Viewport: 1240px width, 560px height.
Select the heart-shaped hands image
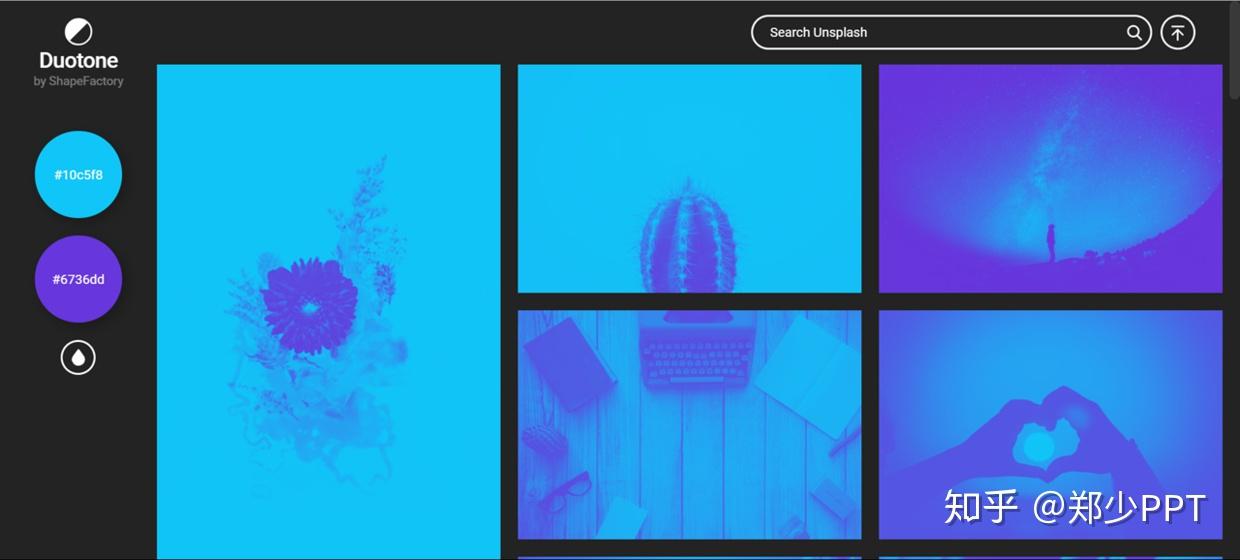[x=1050, y=425]
